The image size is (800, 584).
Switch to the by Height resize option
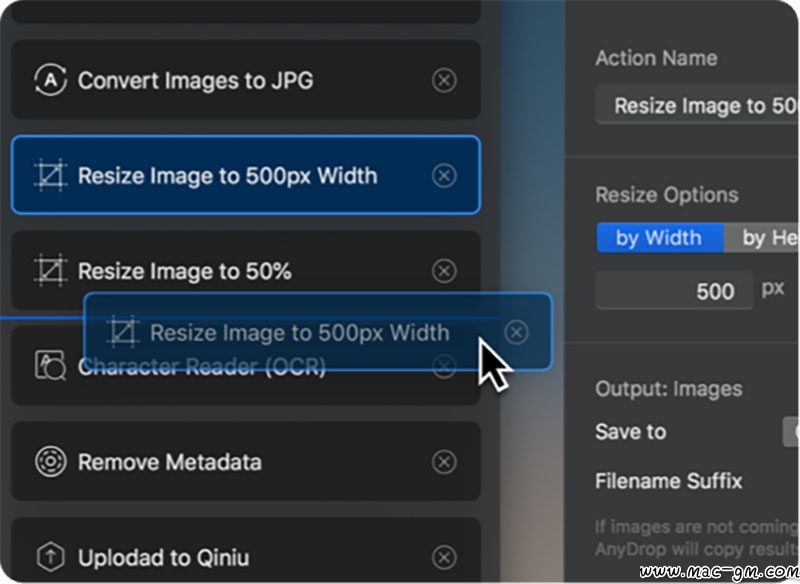761,238
